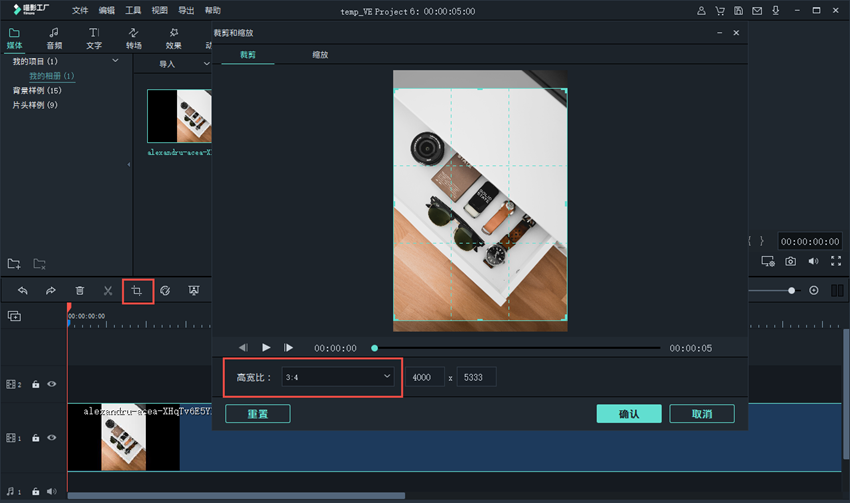Screen dimensions: 850x503
Task: Open the 视图 menu
Action: tap(159, 10)
